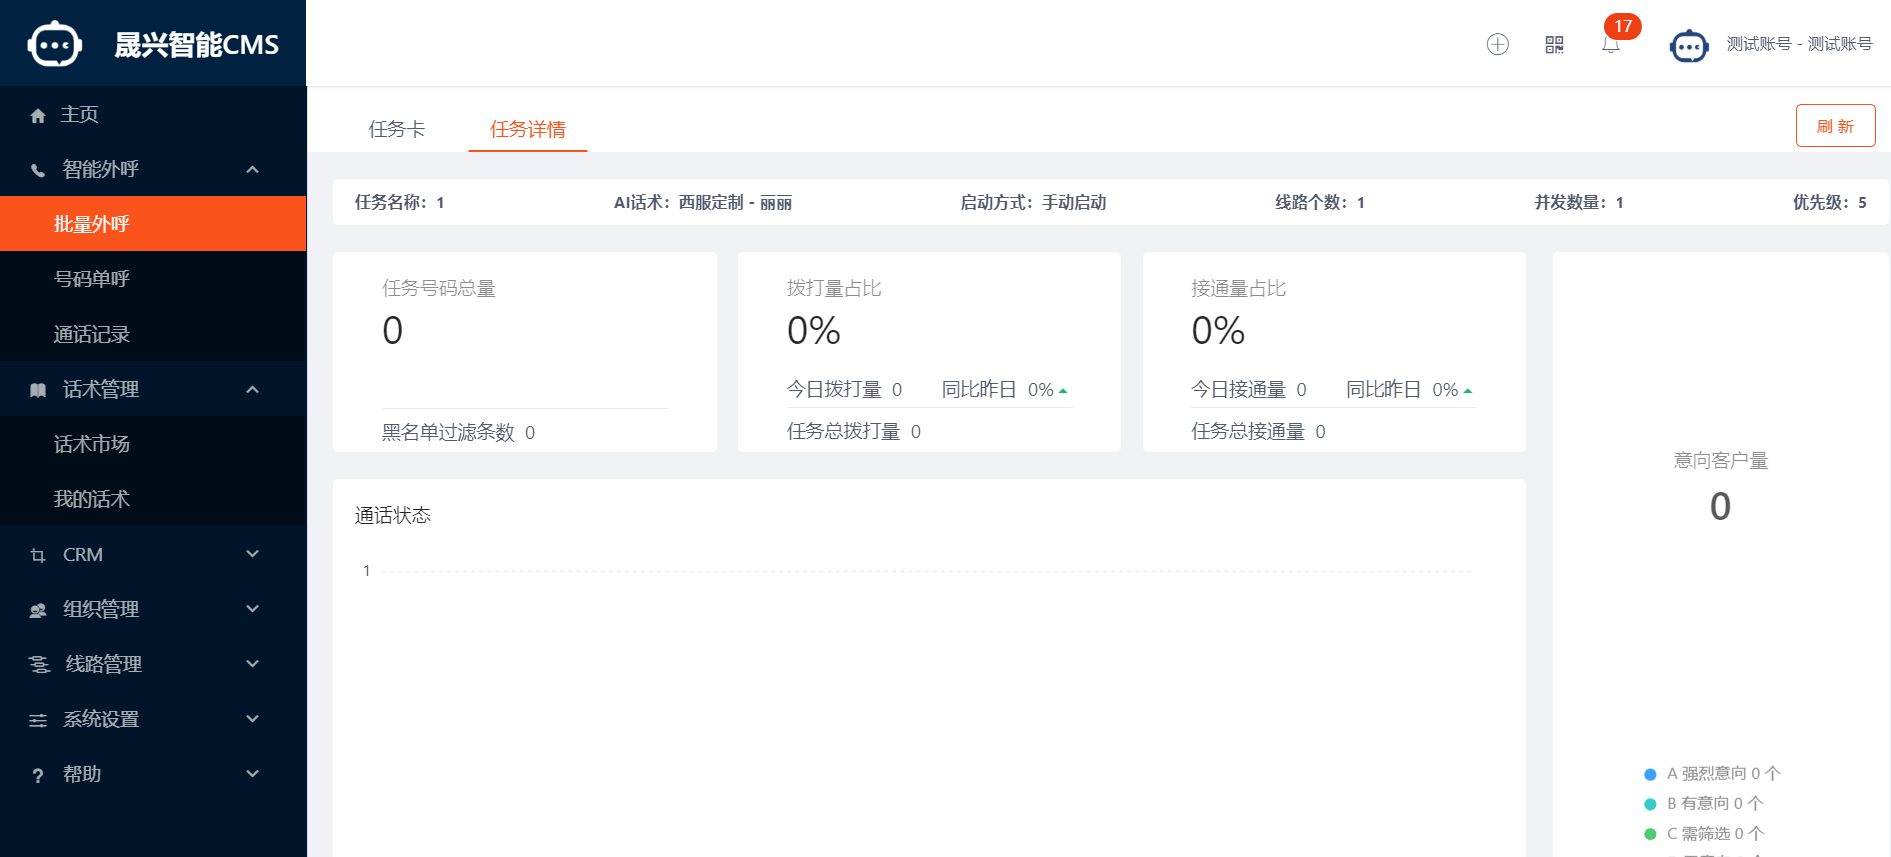This screenshot has width=1891, height=857.
Task: Open 话术市场 menu item
Action: (x=153, y=444)
